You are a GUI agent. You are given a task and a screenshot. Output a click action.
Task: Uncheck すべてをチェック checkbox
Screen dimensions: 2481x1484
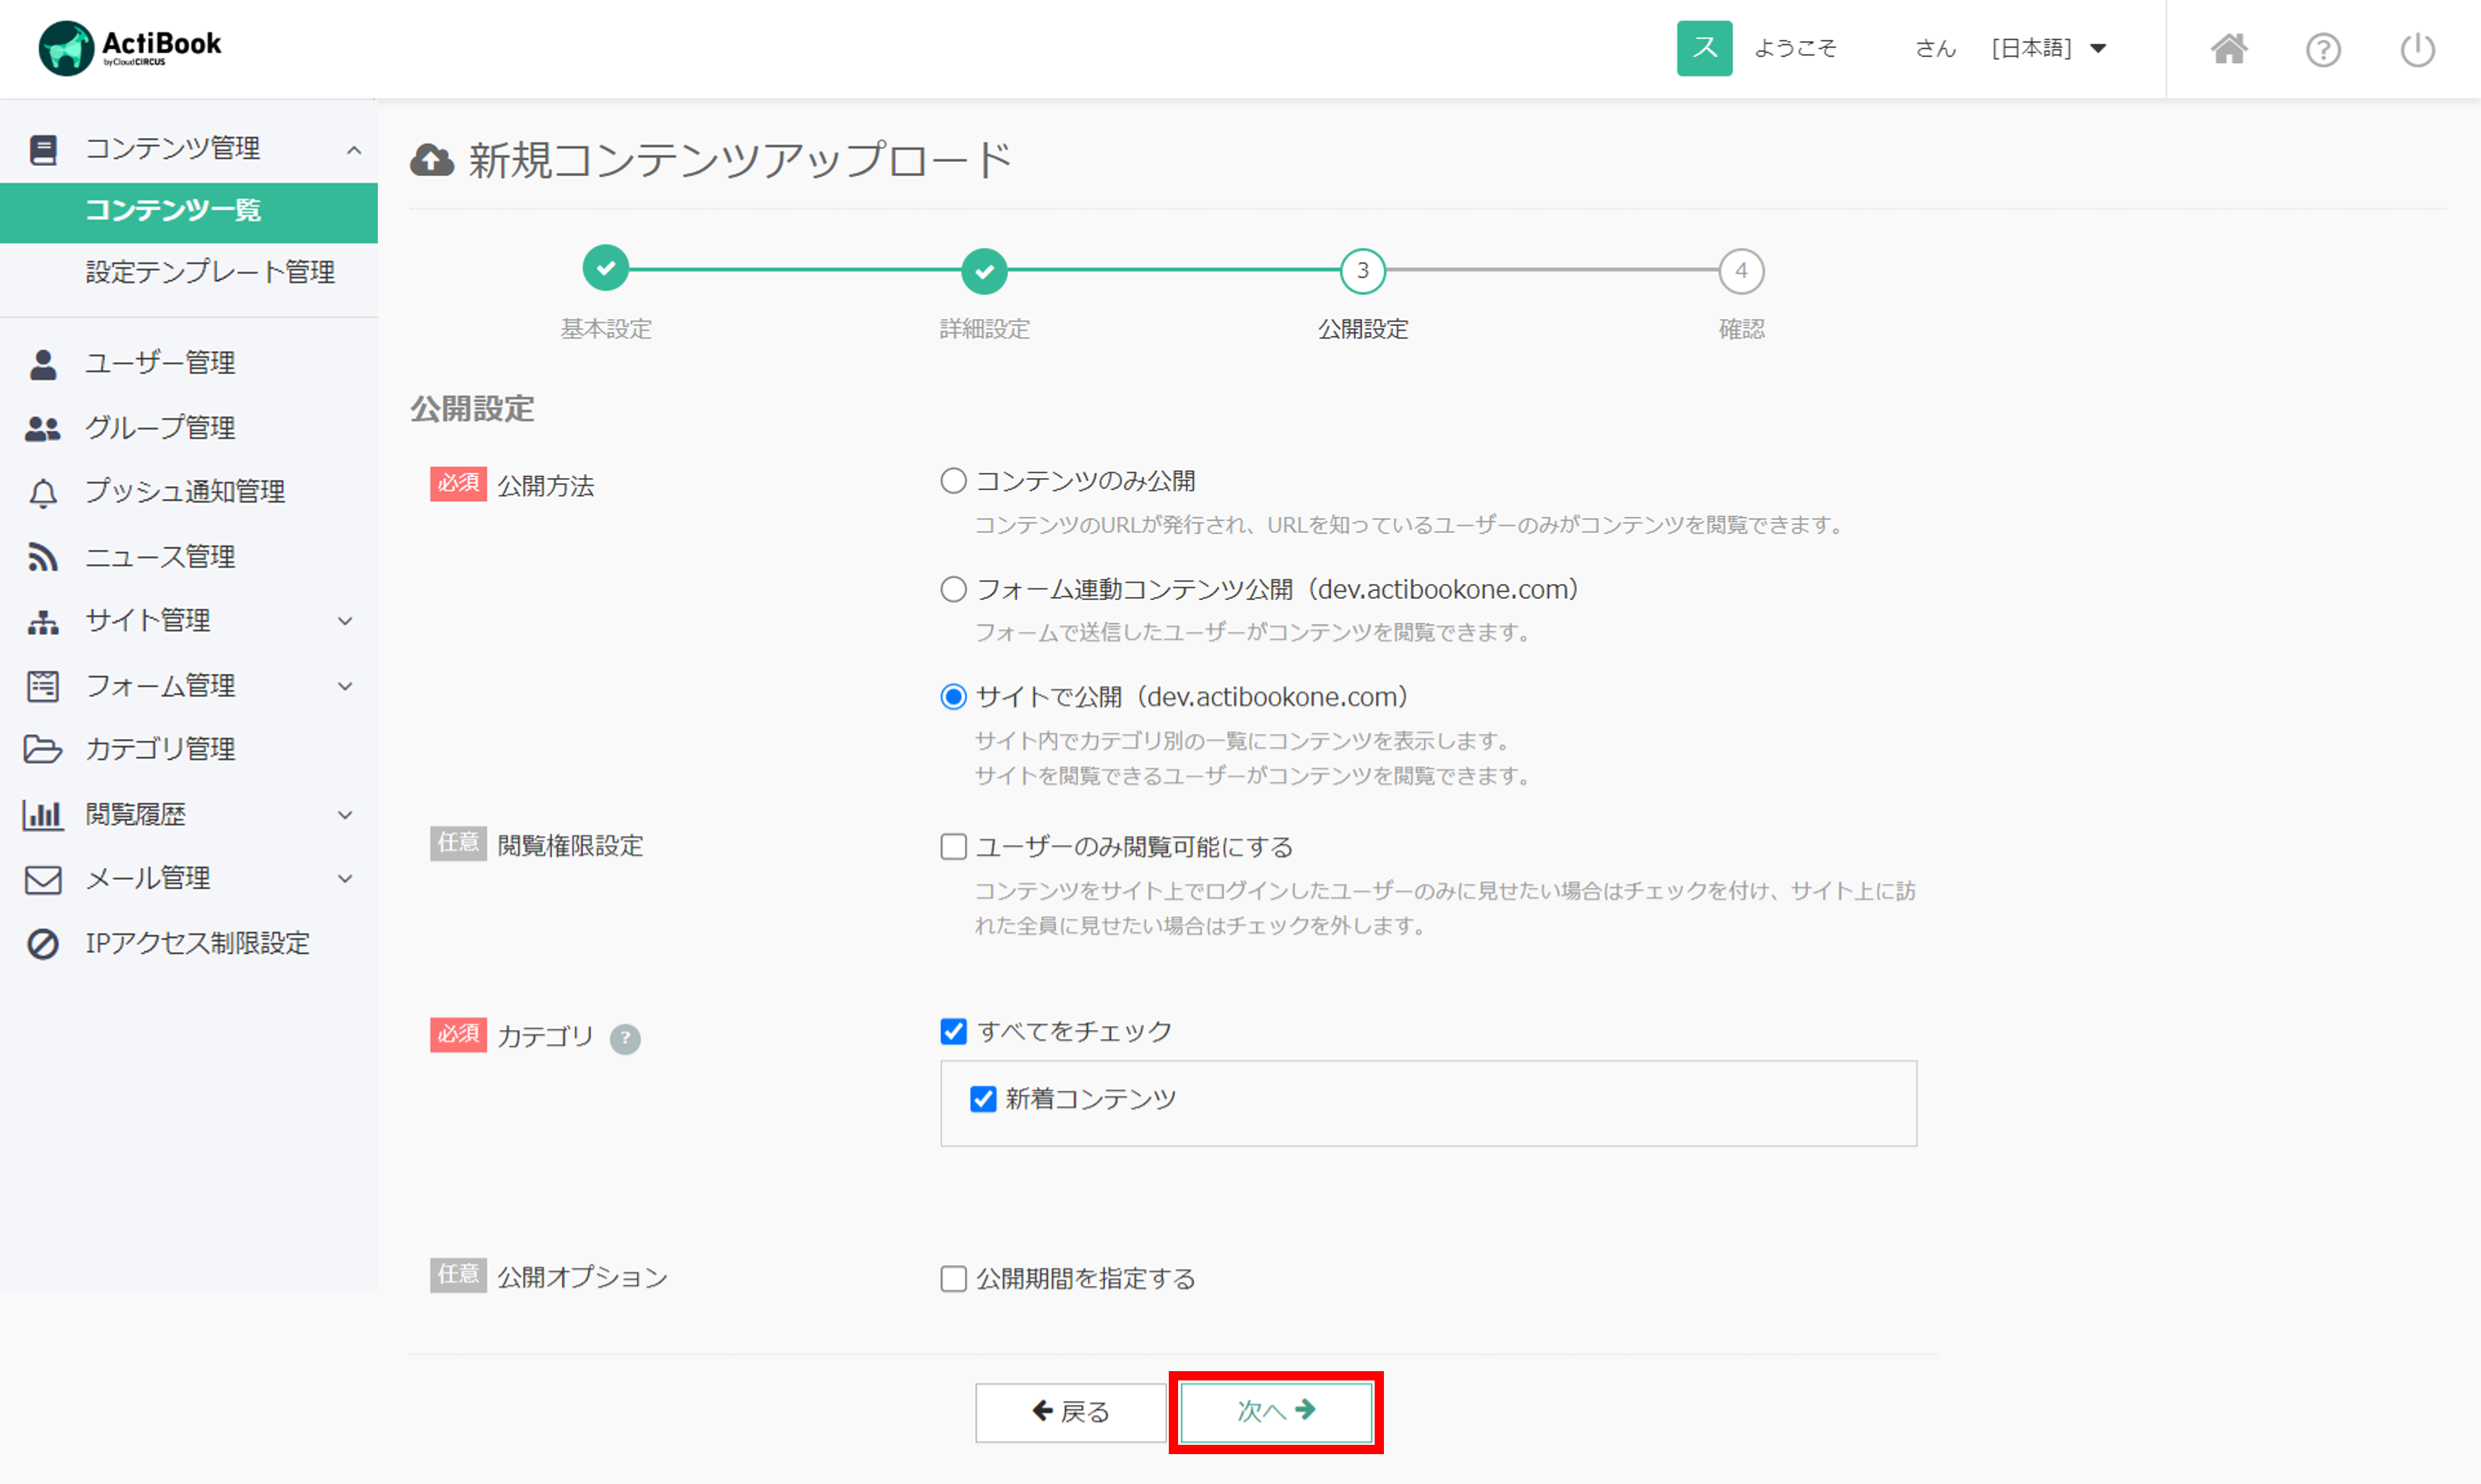click(x=953, y=1031)
